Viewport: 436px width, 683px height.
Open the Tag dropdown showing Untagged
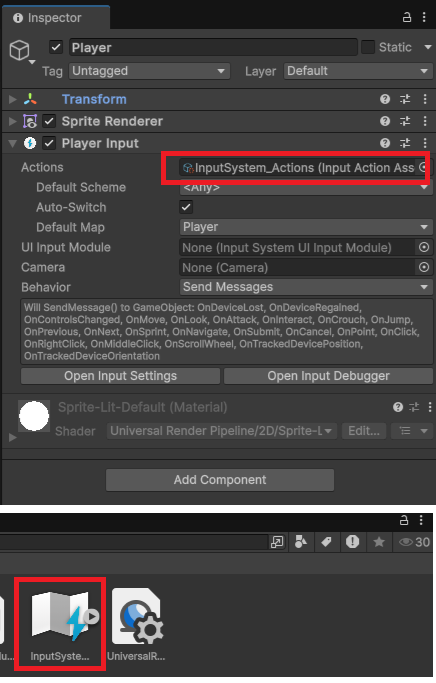point(149,71)
